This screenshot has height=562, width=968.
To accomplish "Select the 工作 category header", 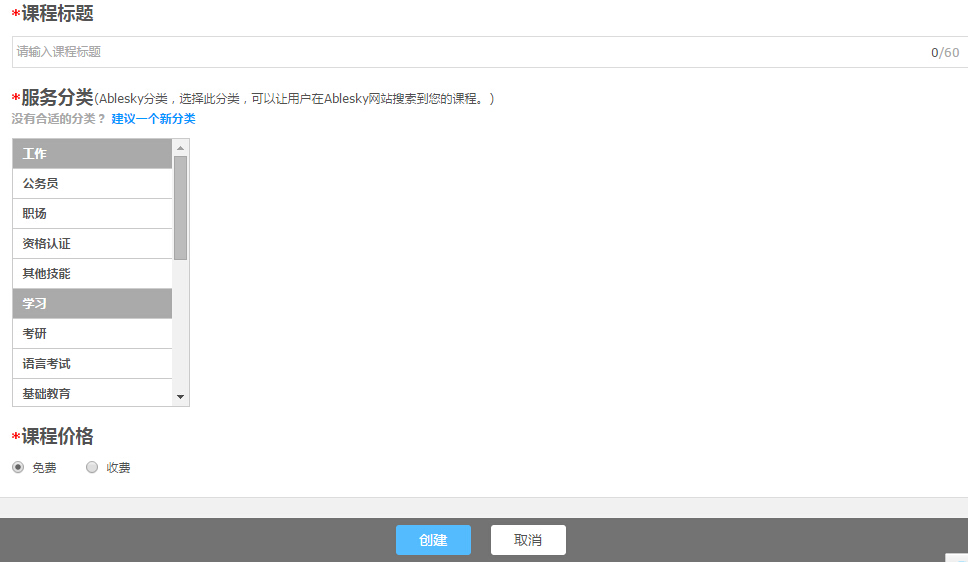I will click(92, 154).
